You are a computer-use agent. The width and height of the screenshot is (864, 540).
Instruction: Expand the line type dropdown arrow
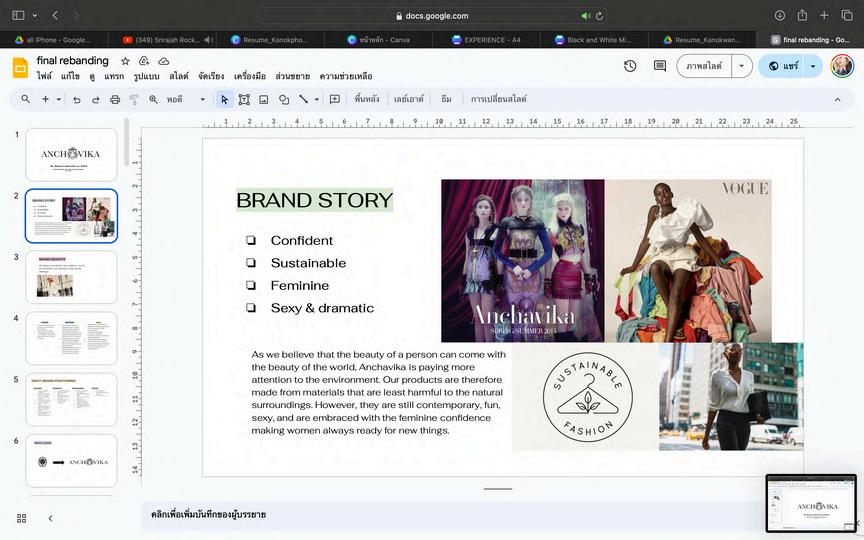[x=316, y=100]
